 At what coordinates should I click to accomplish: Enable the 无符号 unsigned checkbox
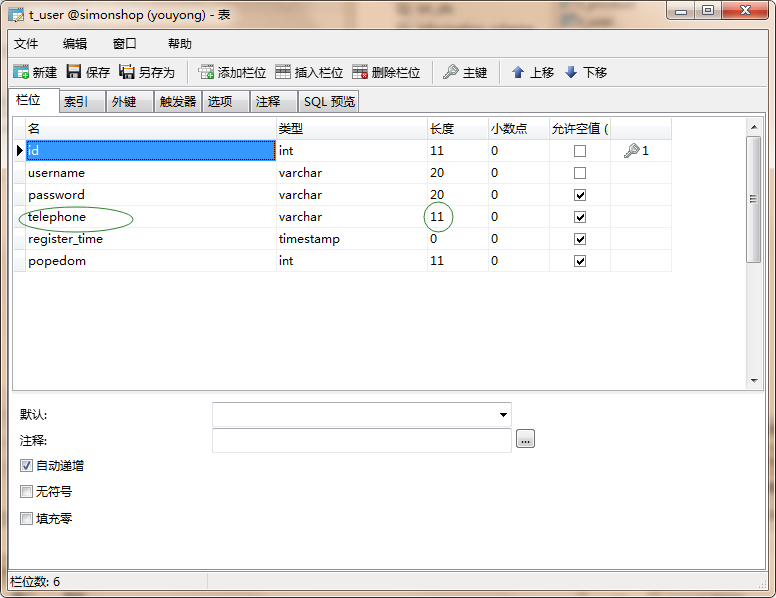point(26,492)
